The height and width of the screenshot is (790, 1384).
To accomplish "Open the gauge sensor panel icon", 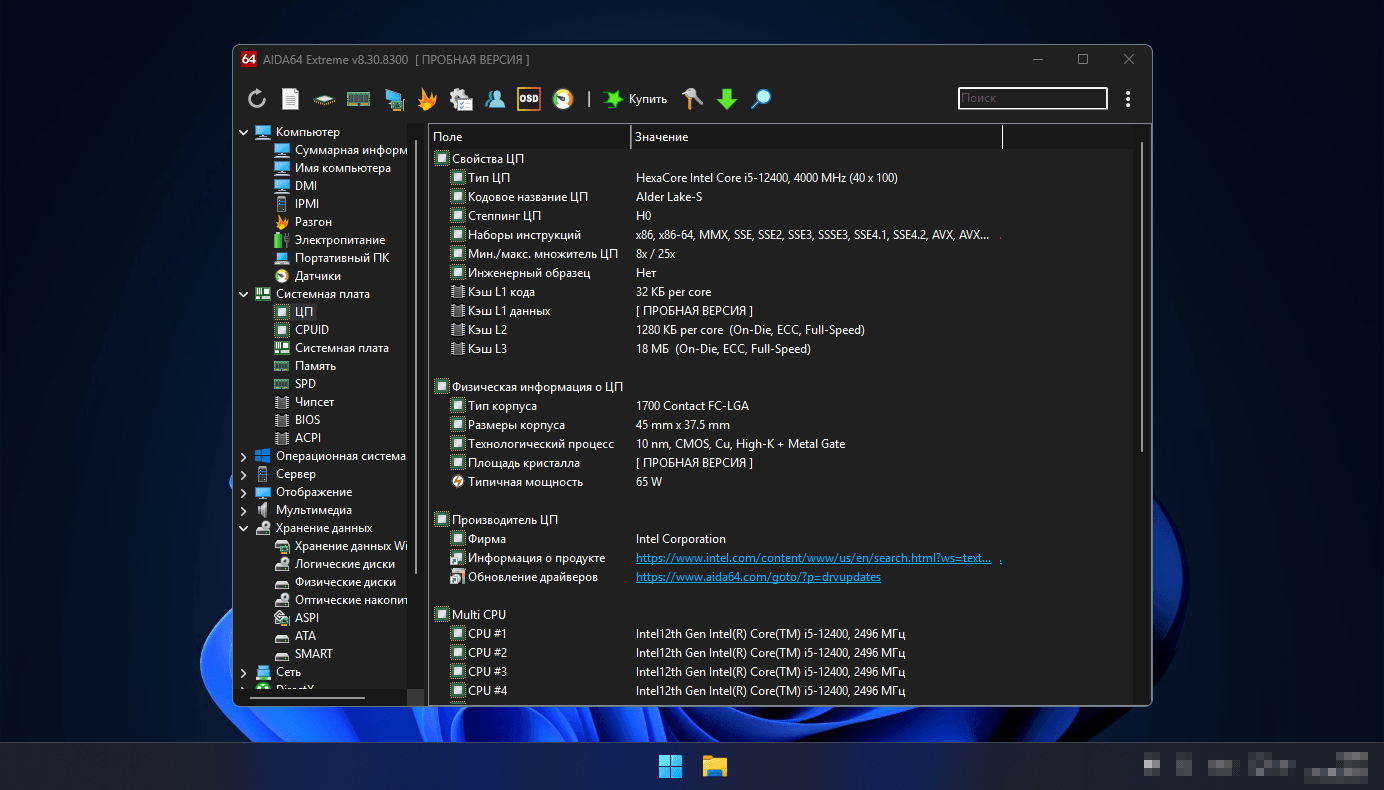I will tap(563, 98).
